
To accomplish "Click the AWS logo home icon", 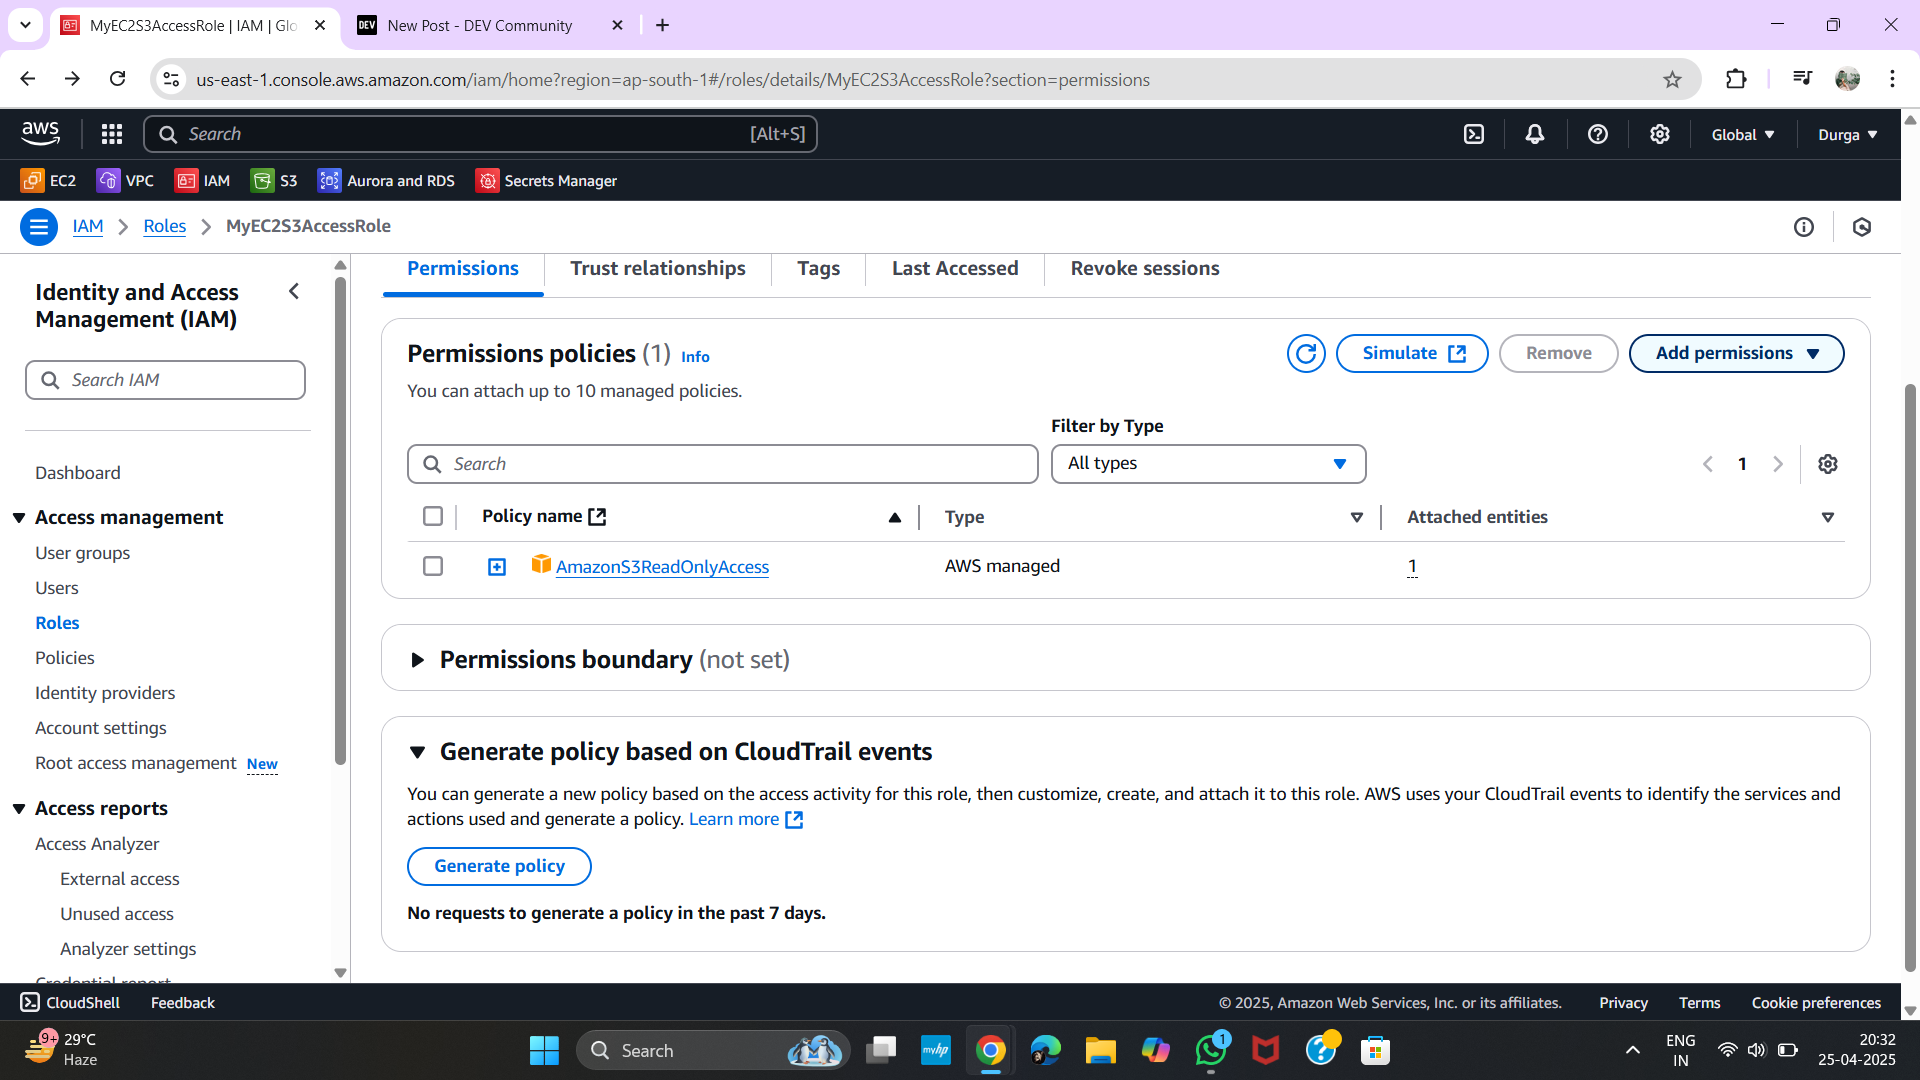I will pos(40,133).
